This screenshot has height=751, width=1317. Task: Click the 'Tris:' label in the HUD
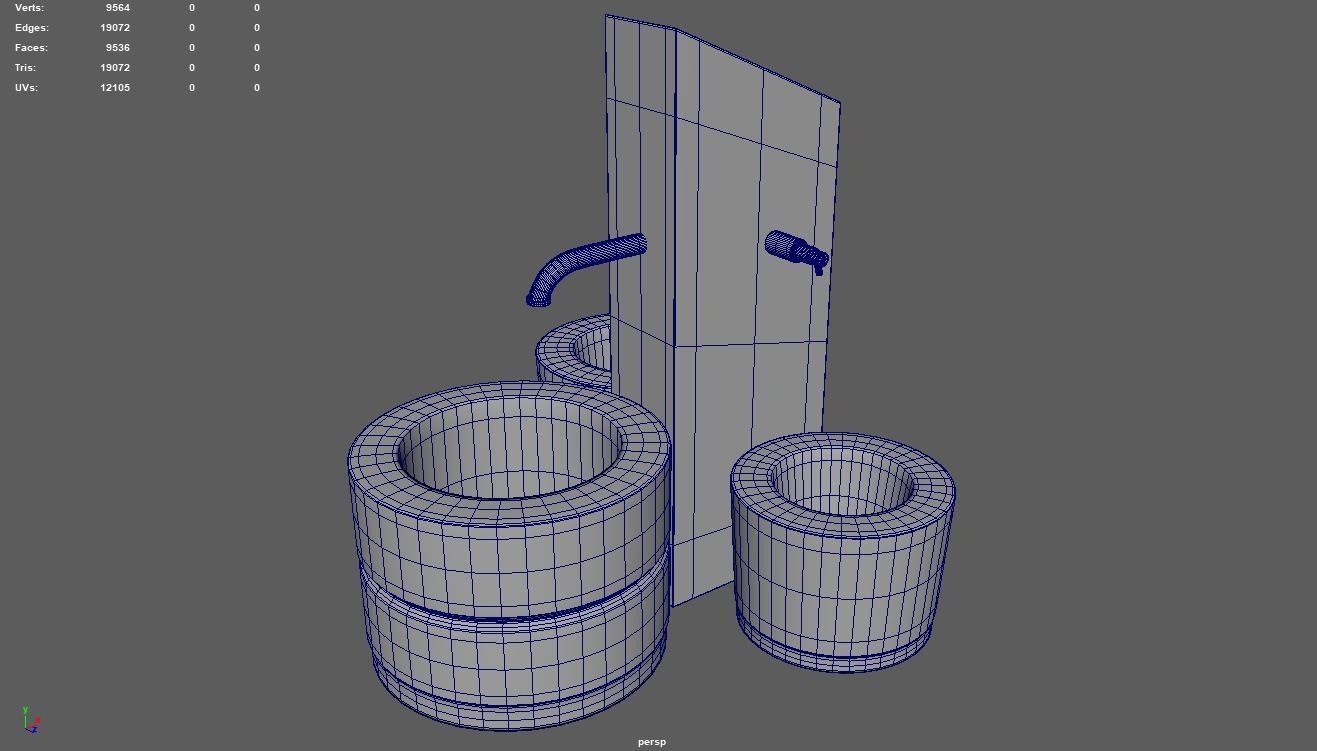(x=25, y=68)
